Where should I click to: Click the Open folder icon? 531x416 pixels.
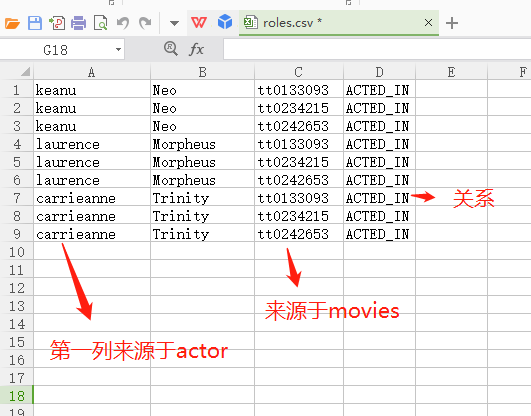pos(12,23)
